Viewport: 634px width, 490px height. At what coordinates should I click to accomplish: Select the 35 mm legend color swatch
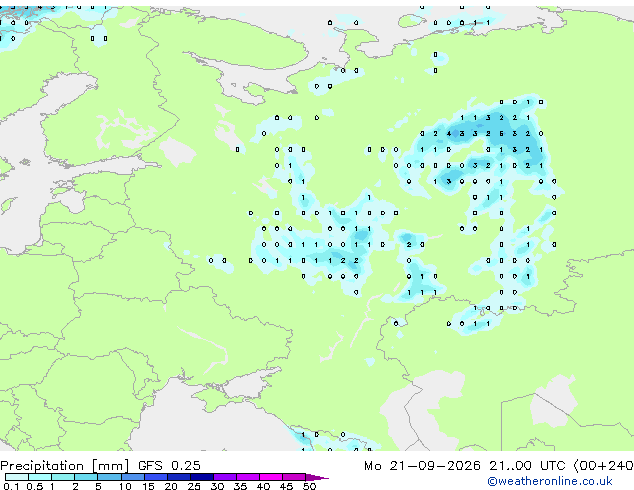[248, 477]
